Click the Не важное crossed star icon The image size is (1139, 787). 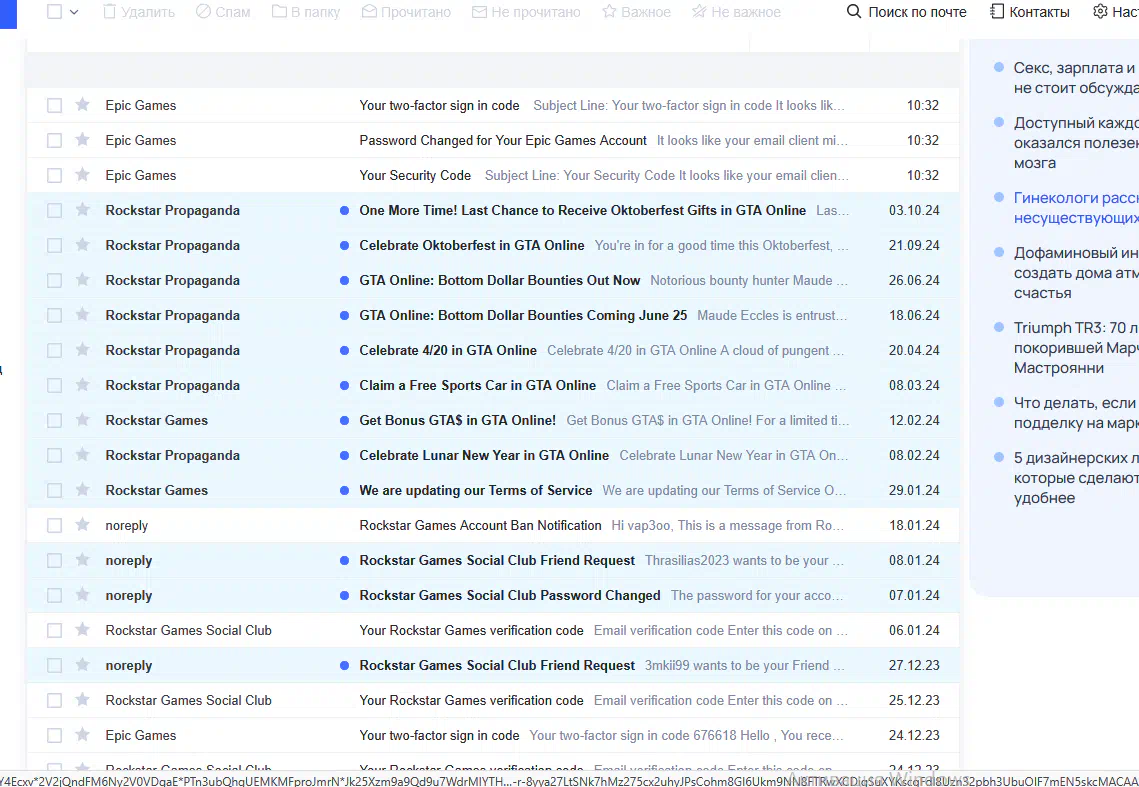[699, 12]
